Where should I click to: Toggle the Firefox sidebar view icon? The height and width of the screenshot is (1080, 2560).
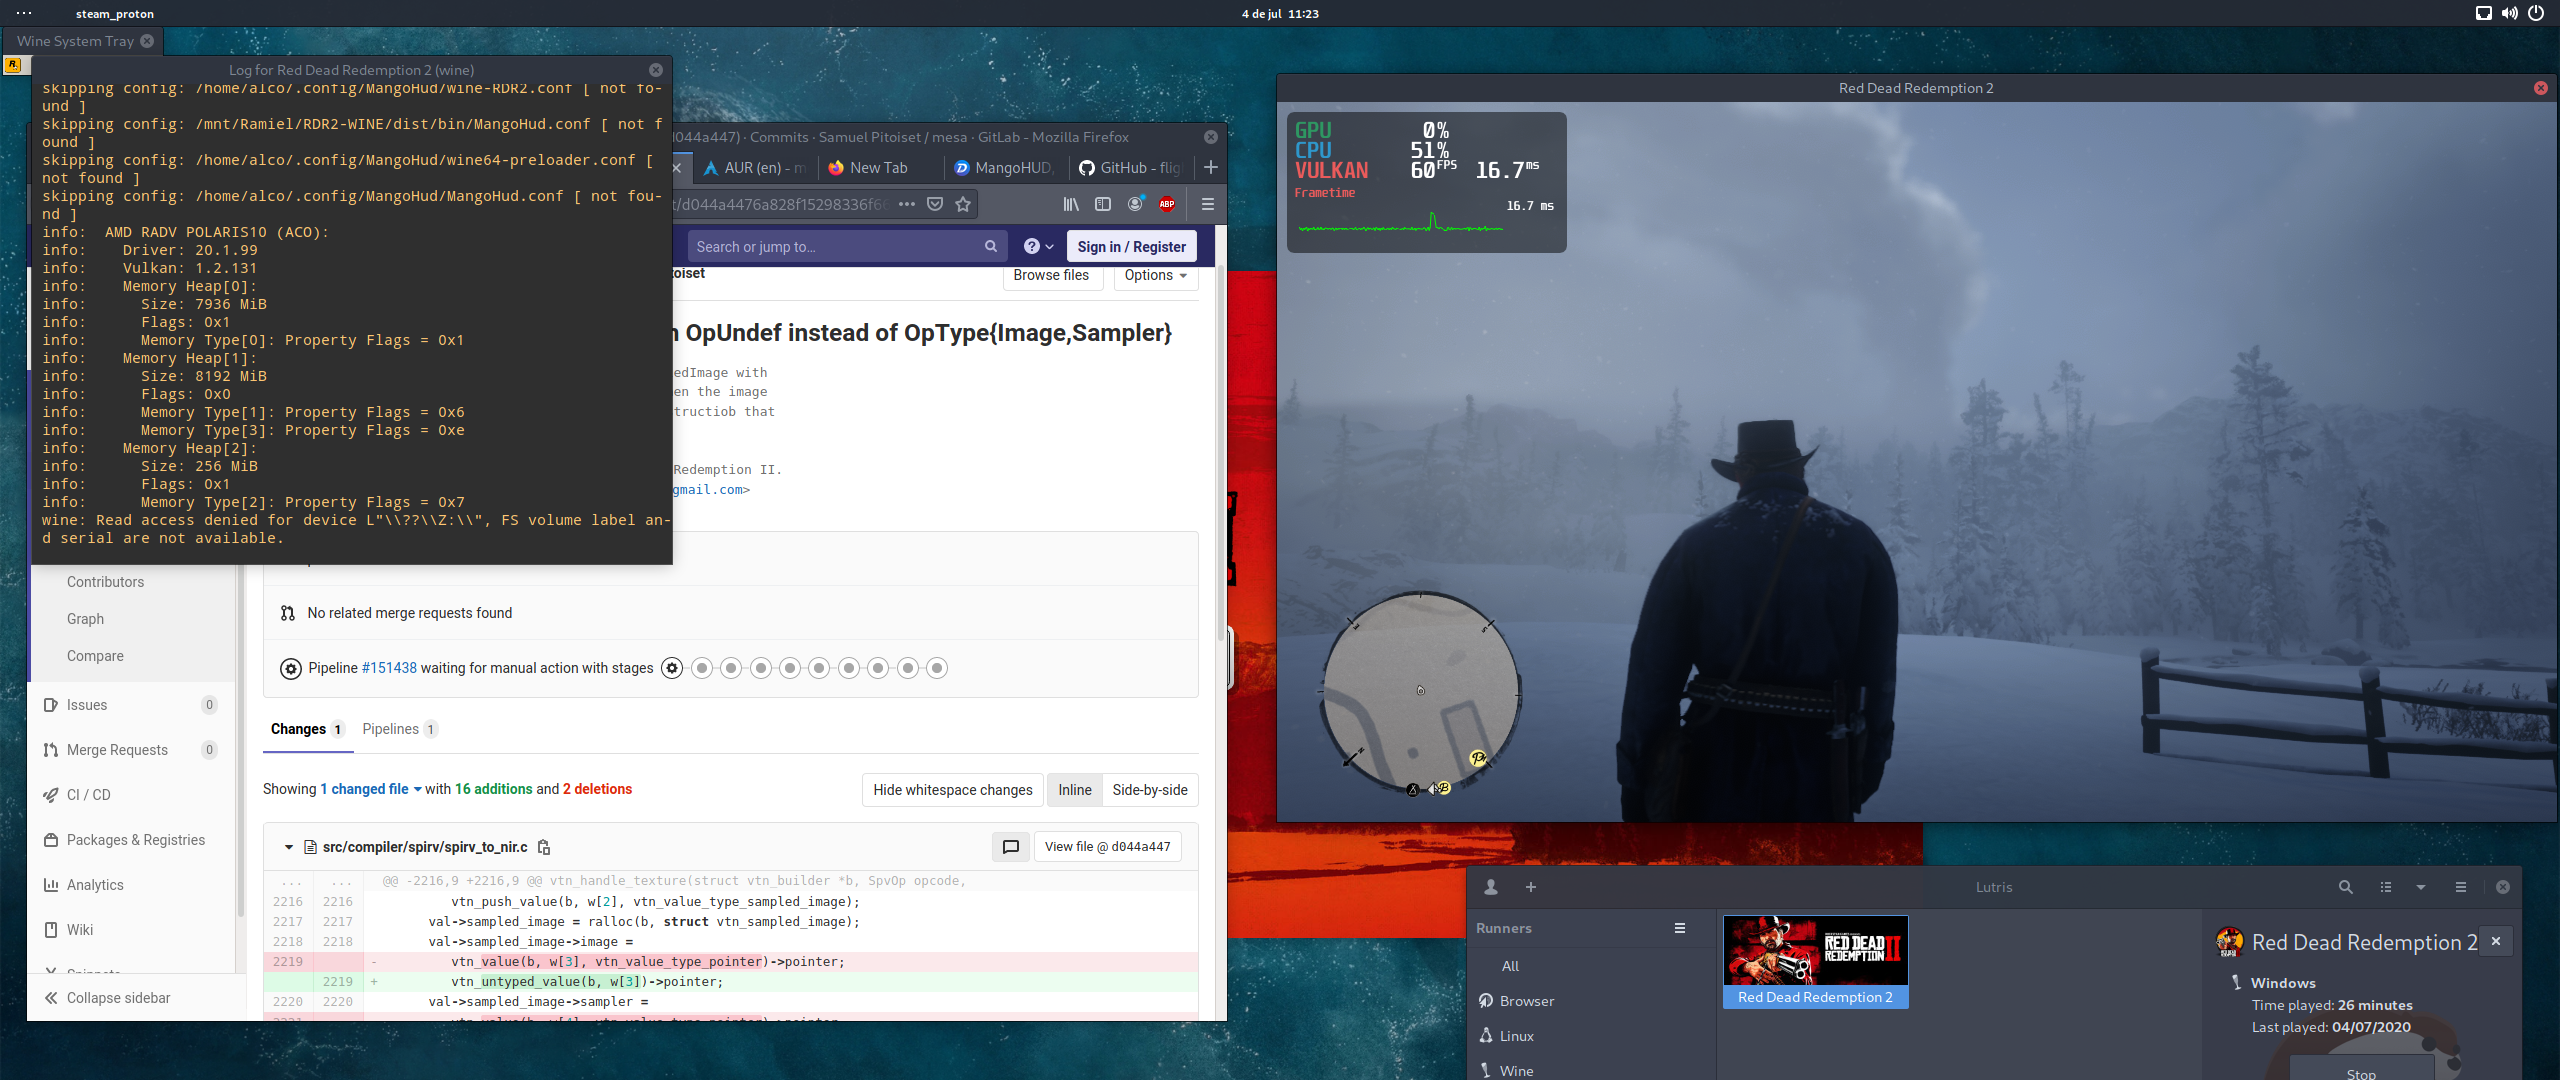tap(1103, 204)
